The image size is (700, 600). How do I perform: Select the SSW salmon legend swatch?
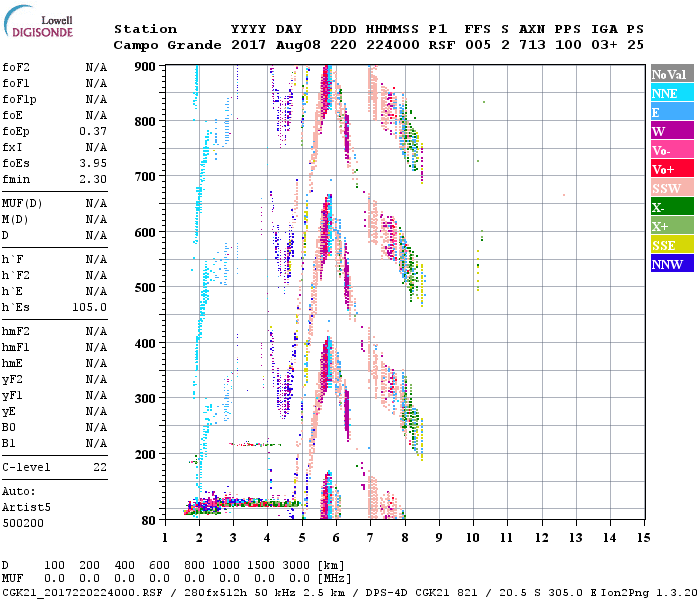(672, 188)
